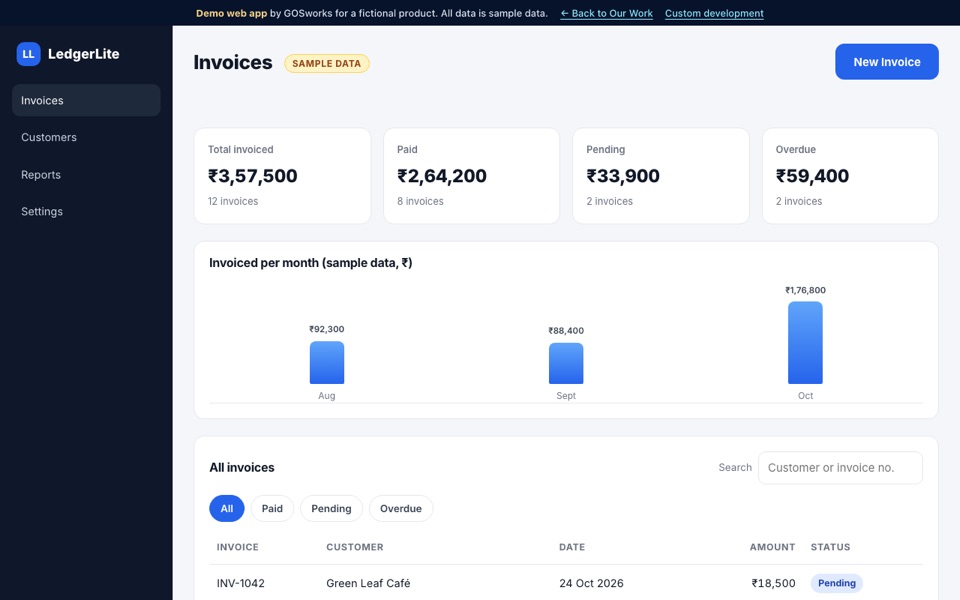Click customer Green Leaf Café
The height and width of the screenshot is (600, 960).
coord(368,583)
